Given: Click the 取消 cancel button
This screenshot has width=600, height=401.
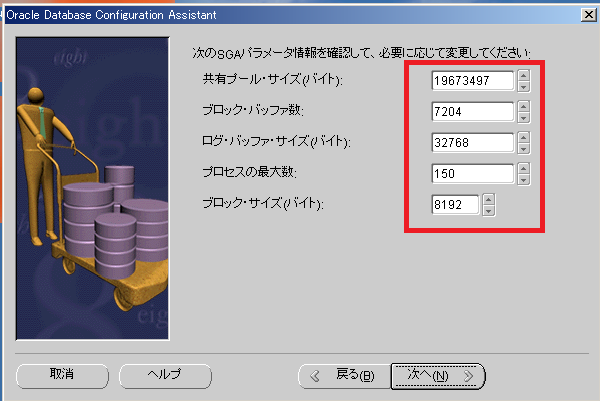Looking at the screenshot, I should [x=62, y=376].
